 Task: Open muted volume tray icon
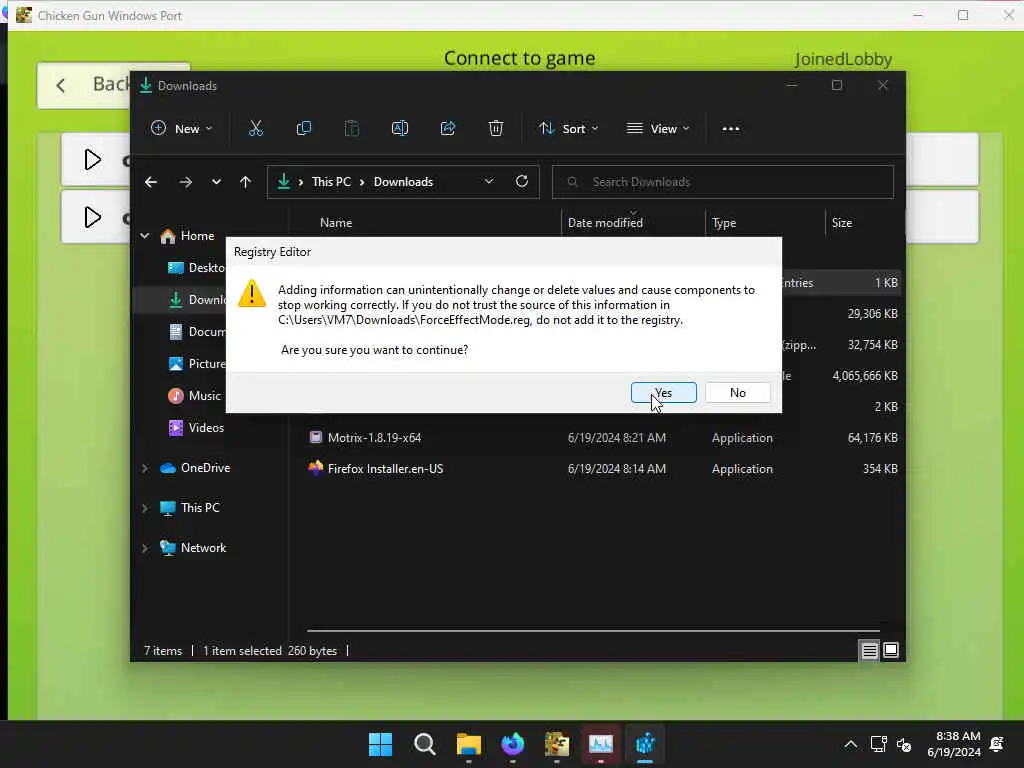tap(904, 744)
